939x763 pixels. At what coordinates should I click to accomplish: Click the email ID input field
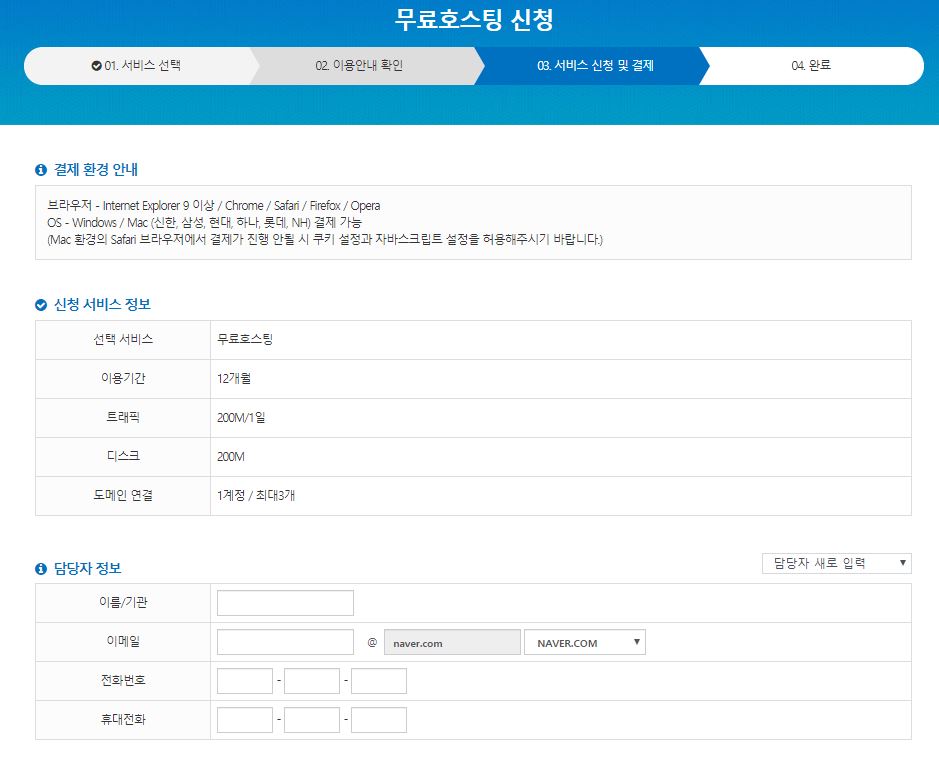tap(285, 643)
